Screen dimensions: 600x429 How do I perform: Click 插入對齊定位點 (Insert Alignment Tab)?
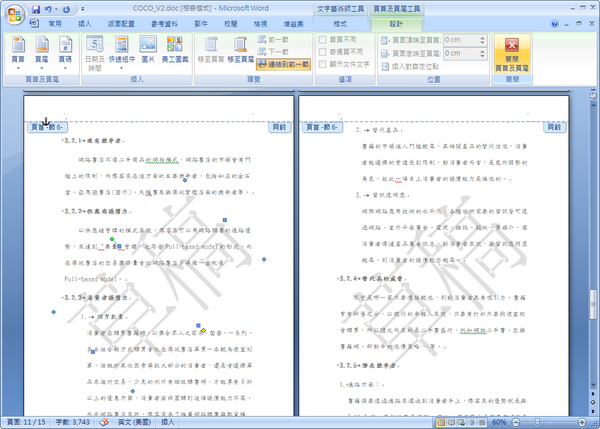pyautogui.click(x=410, y=67)
